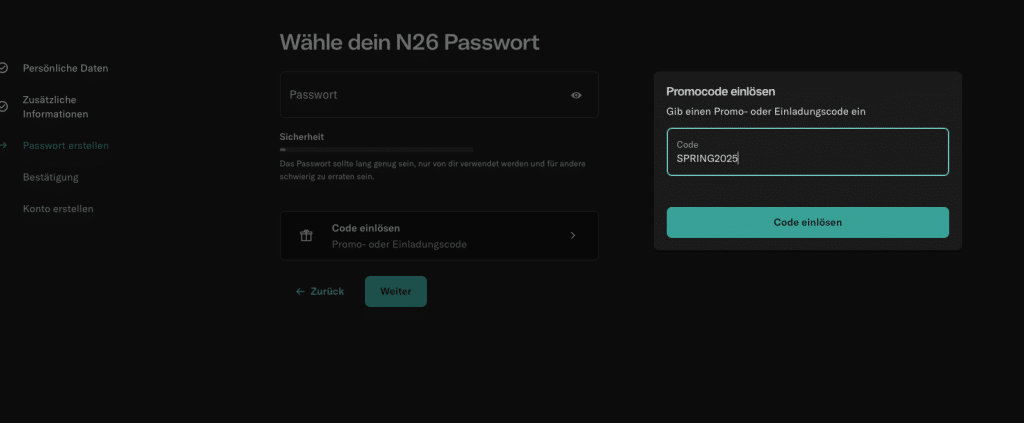Click the left arrow icon next to Zurück
The height and width of the screenshot is (423, 1024).
click(300, 292)
